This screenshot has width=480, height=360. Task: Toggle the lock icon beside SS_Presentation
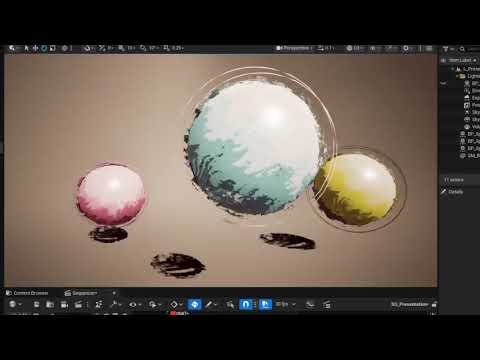[x=434, y=304]
